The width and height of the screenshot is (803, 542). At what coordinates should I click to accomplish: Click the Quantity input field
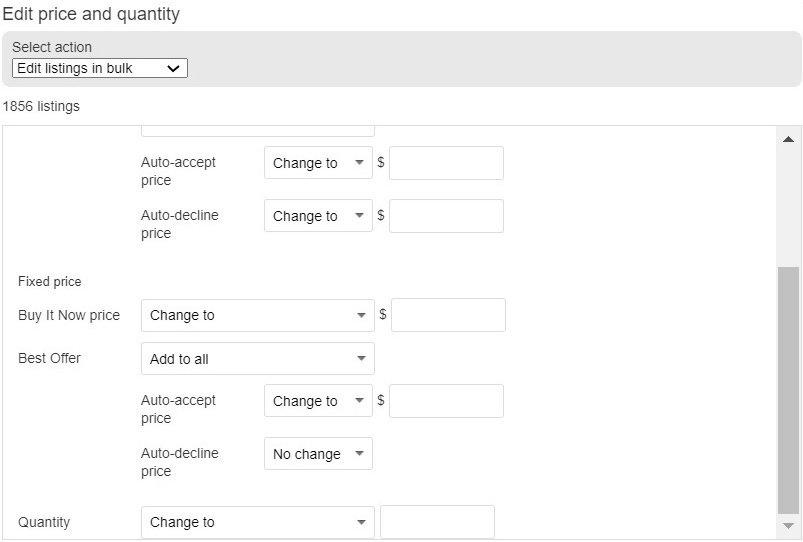[x=437, y=522]
